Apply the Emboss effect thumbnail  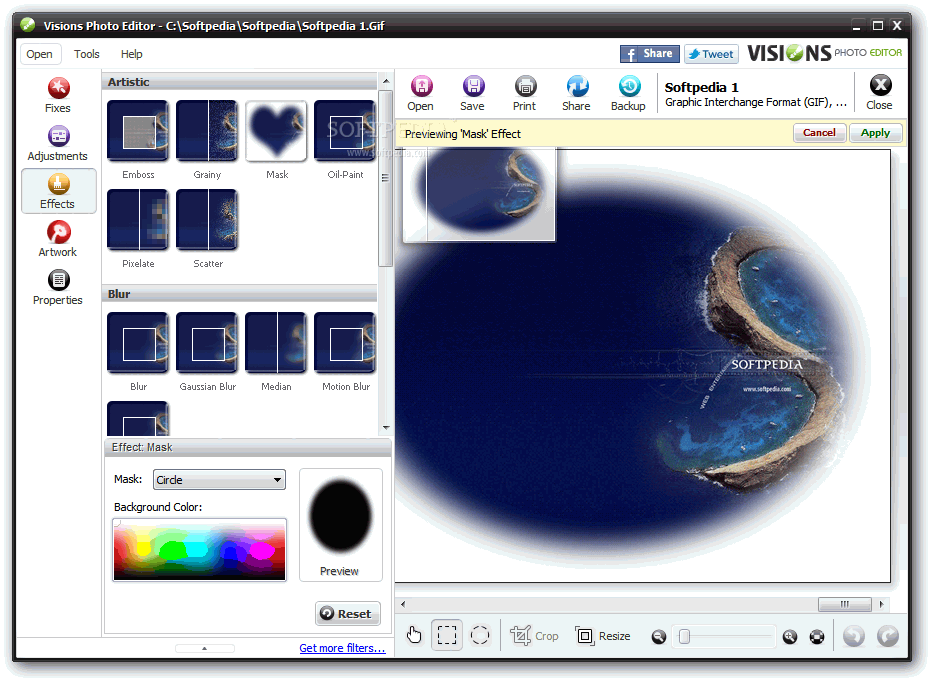138,131
